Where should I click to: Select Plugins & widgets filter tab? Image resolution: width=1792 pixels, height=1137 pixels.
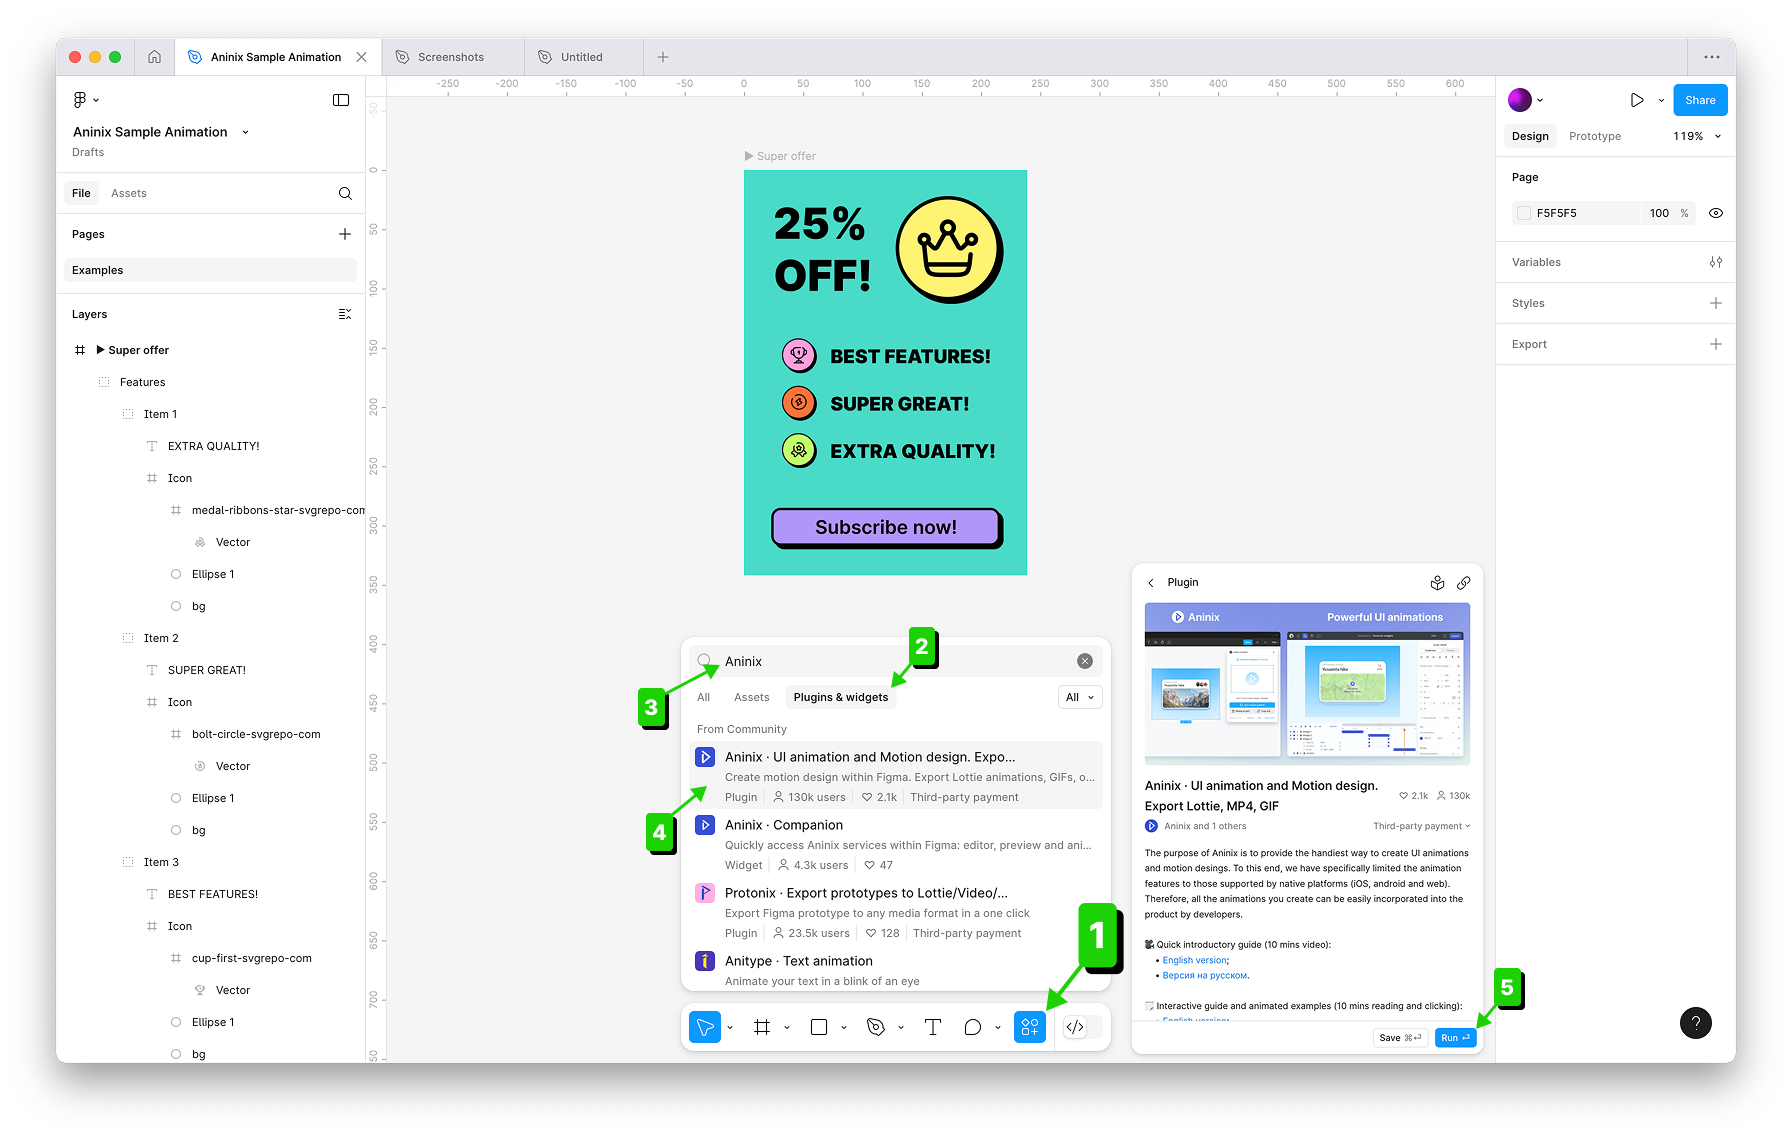[x=841, y=697]
